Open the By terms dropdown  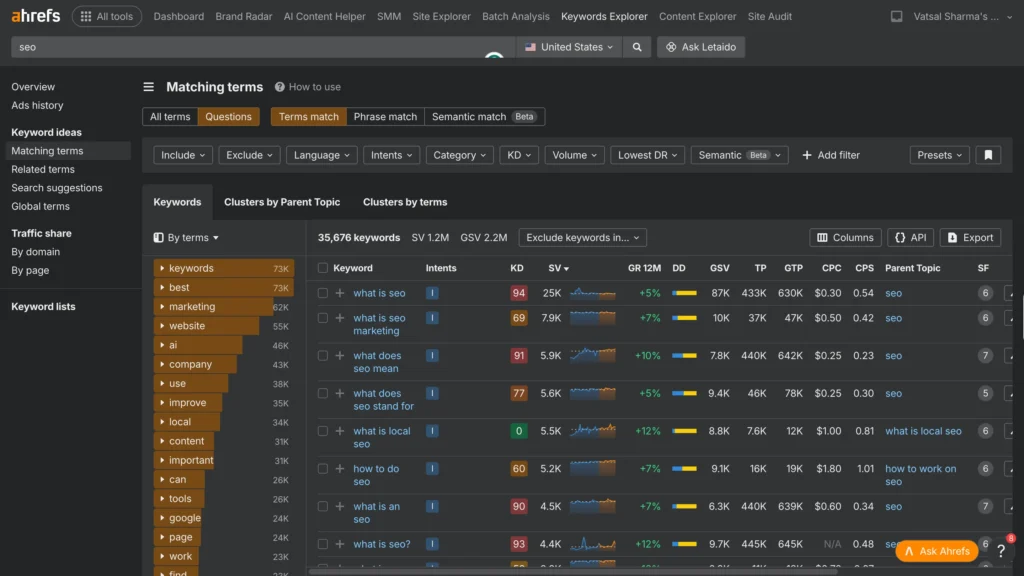[186, 238]
